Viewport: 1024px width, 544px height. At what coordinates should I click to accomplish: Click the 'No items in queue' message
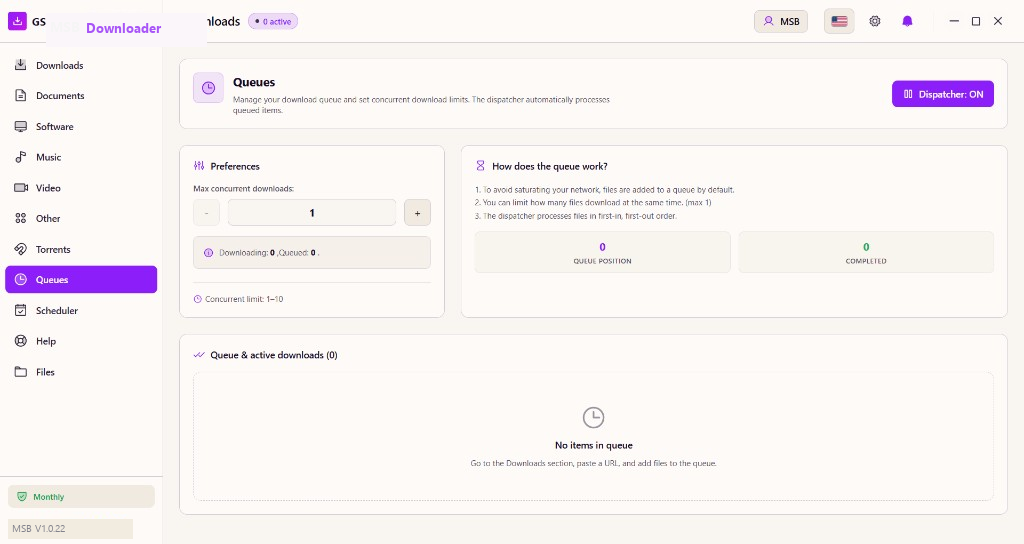click(x=594, y=445)
